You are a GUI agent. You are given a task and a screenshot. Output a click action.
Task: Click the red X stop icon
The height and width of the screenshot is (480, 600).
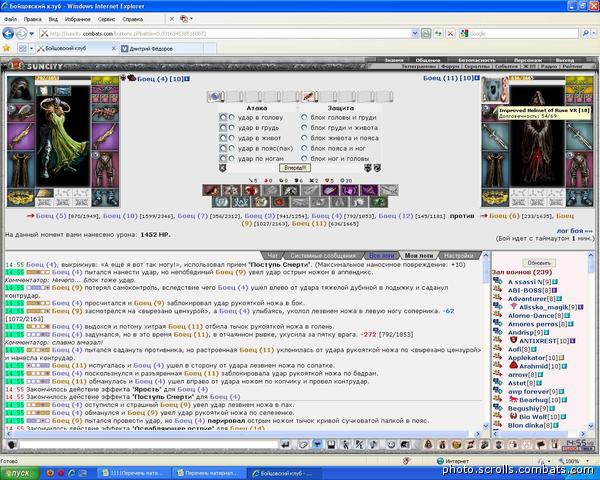point(450,34)
